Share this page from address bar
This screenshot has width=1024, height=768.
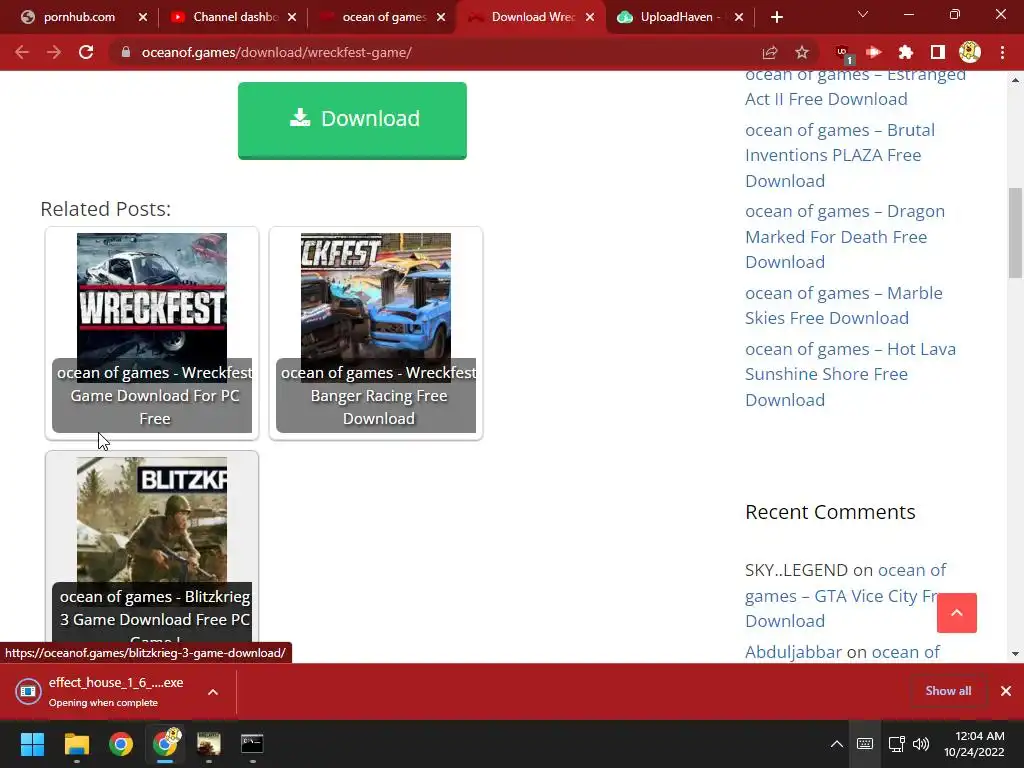[x=770, y=52]
